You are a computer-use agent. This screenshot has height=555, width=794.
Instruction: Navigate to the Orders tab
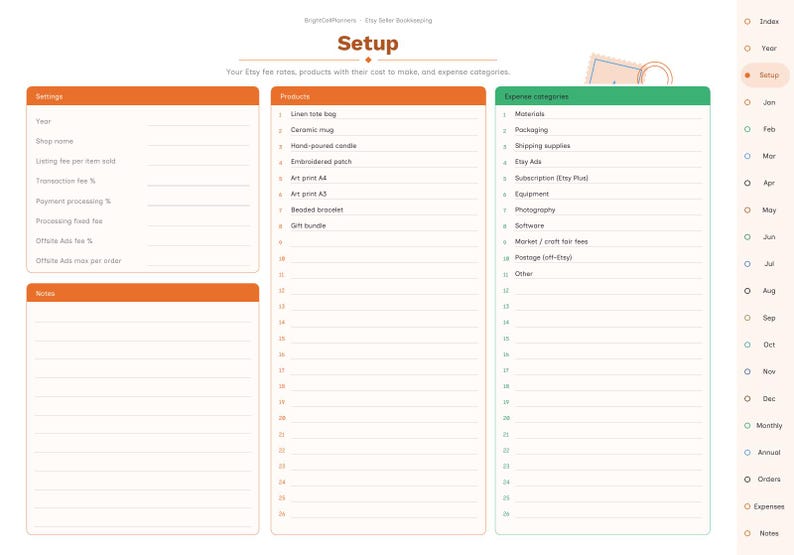click(x=765, y=479)
